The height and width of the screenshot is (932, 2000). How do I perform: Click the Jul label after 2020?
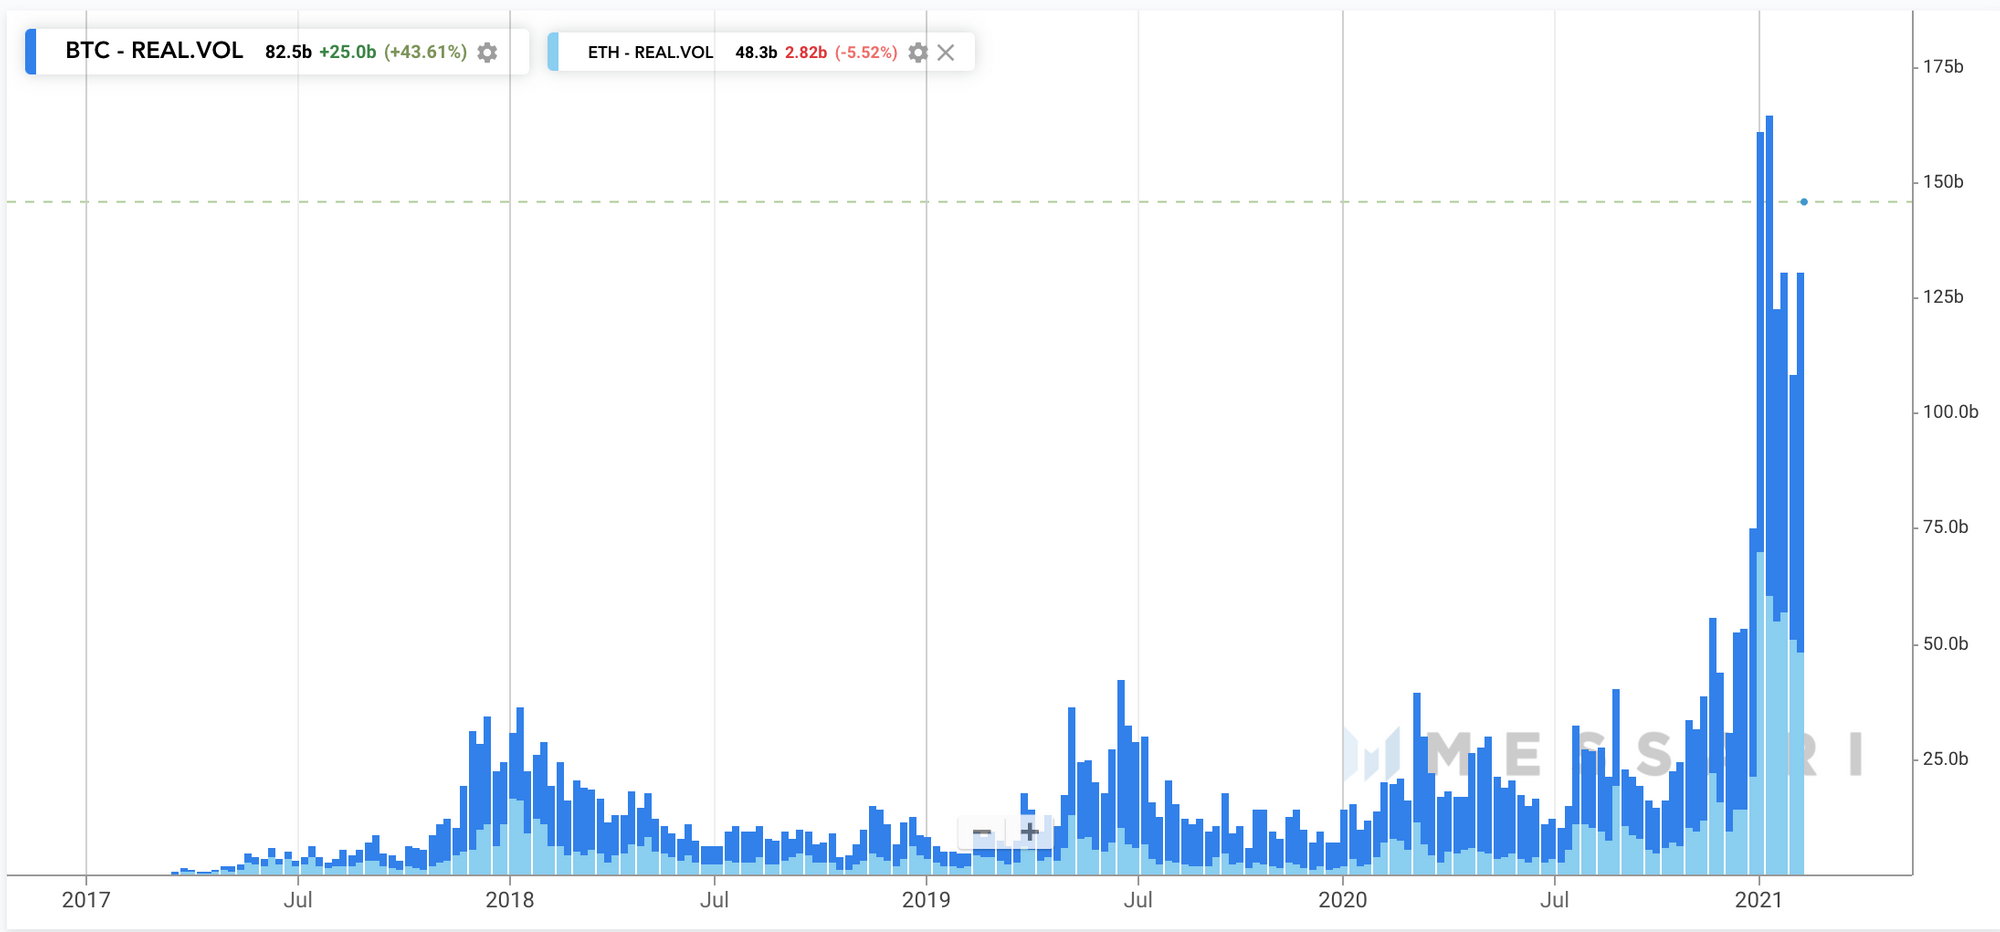tap(1554, 900)
